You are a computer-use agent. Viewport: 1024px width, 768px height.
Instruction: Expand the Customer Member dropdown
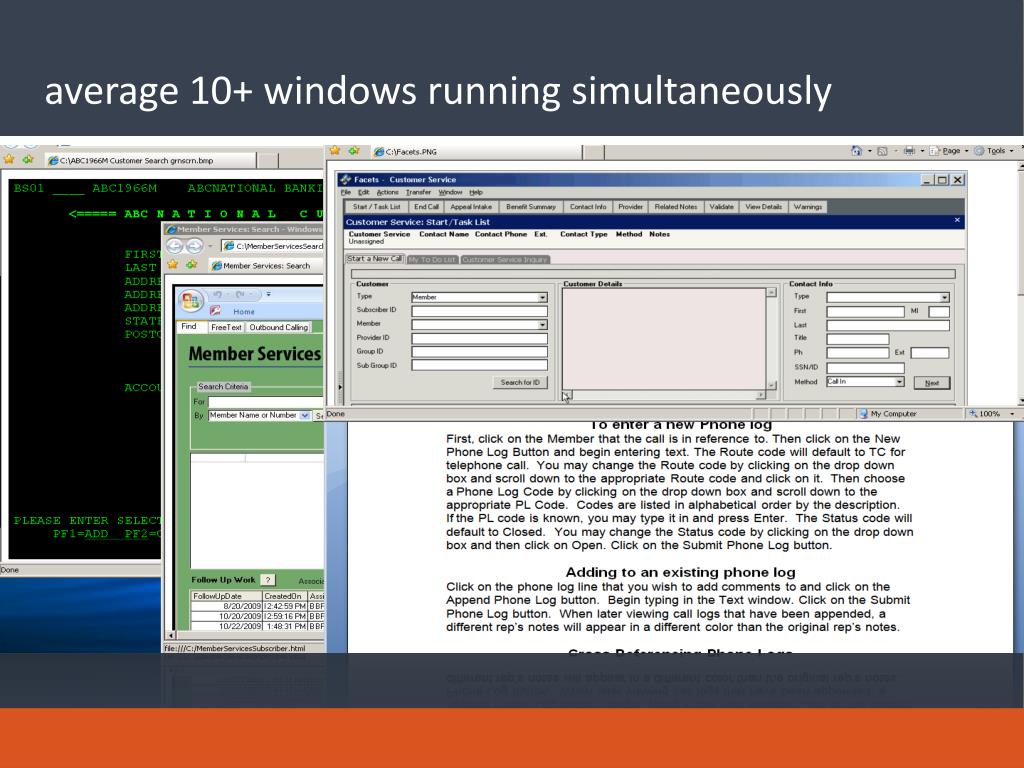tap(542, 325)
